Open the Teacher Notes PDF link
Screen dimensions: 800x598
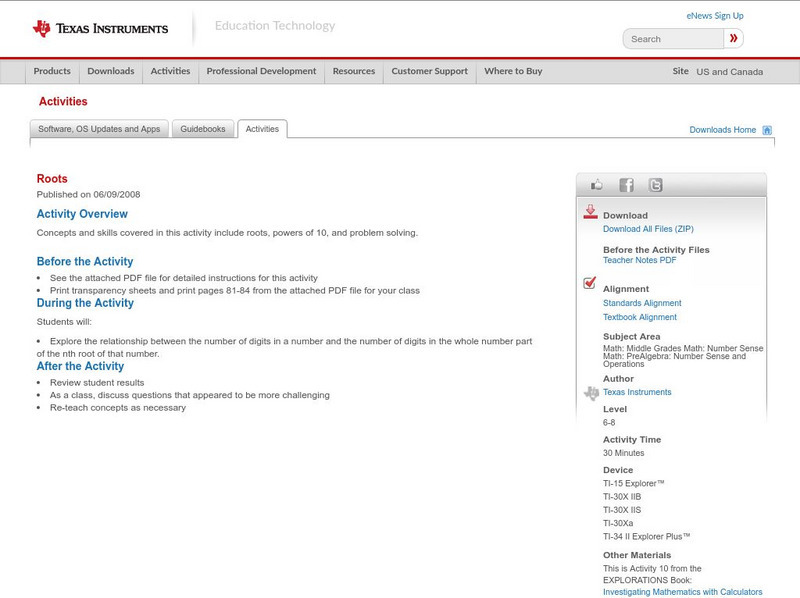(639, 260)
